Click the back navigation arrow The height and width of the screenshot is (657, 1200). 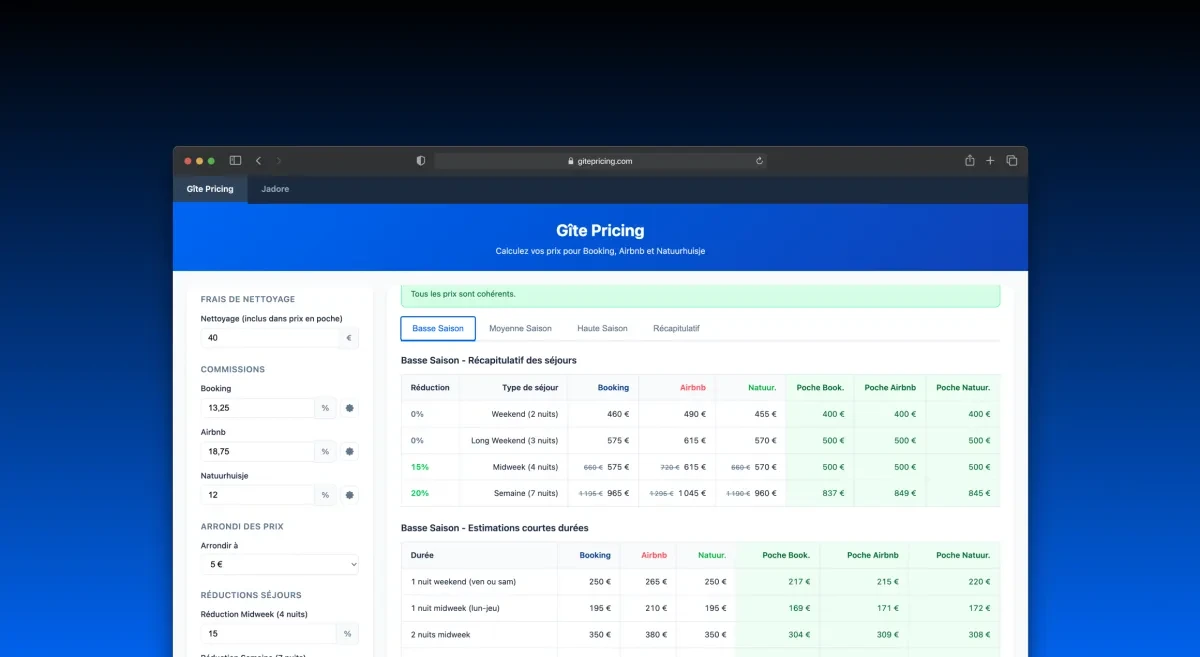[258, 160]
